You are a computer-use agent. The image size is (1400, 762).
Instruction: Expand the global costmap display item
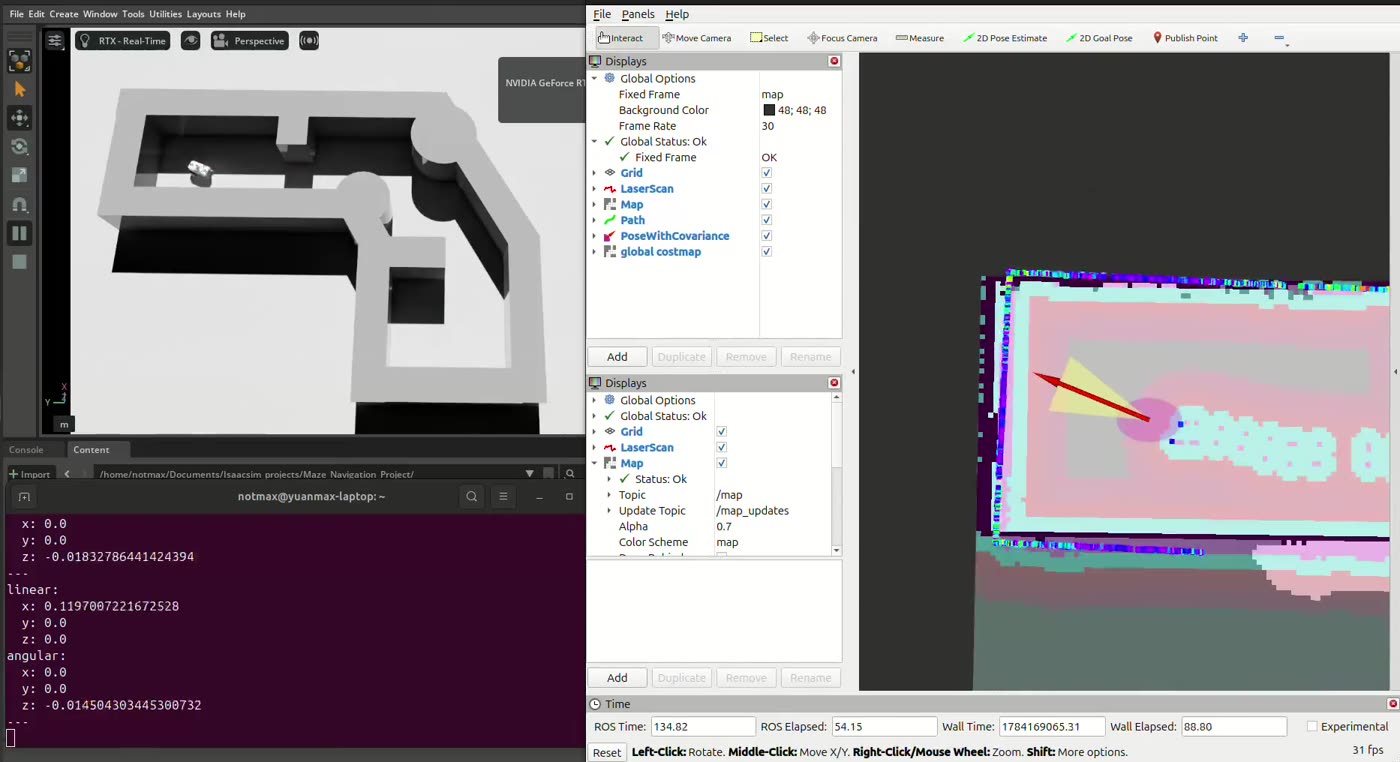[x=594, y=252]
